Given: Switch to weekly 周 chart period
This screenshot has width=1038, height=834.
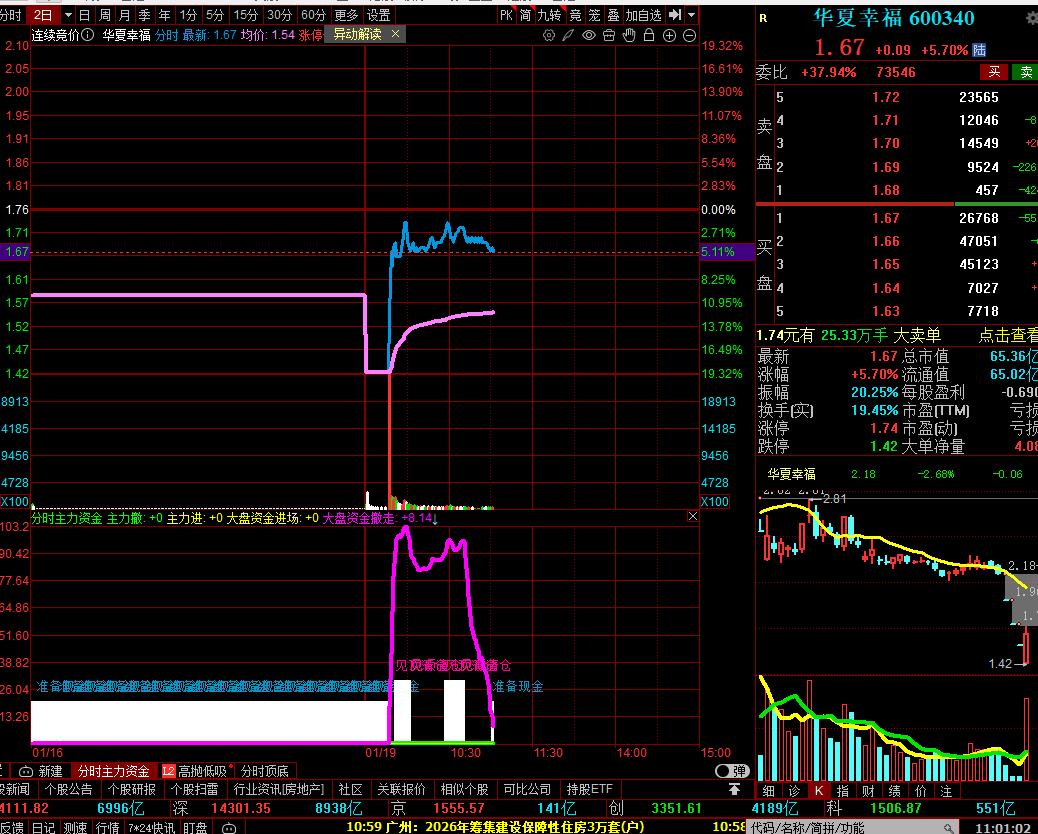Looking at the screenshot, I should 105,15.
